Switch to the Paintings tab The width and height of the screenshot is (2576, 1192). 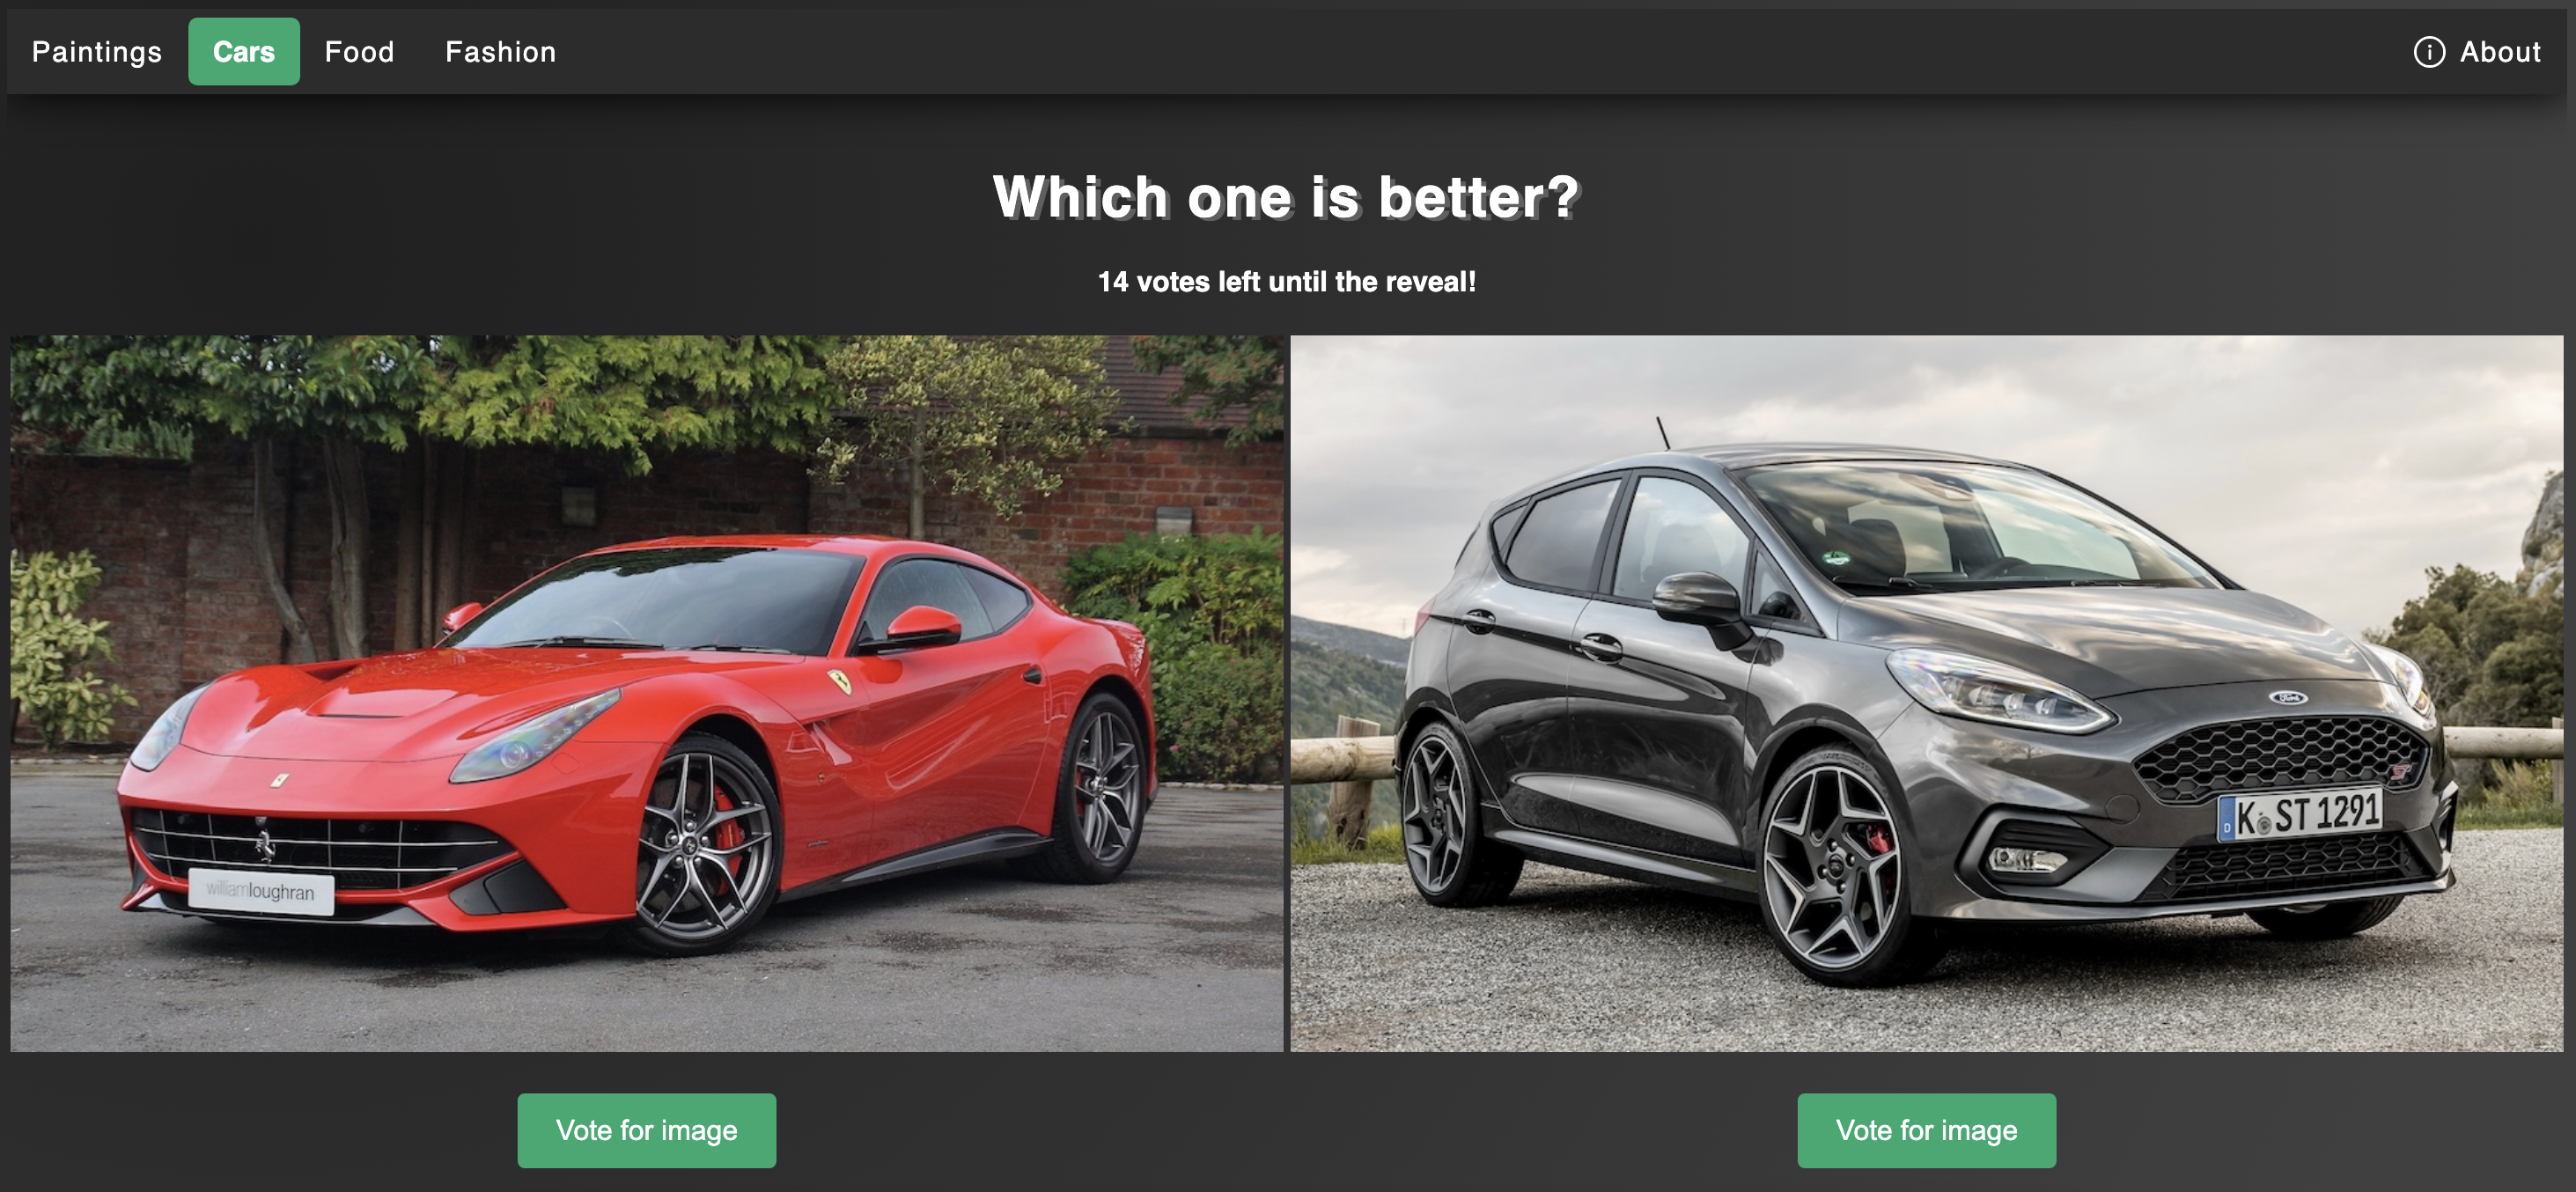(x=97, y=52)
